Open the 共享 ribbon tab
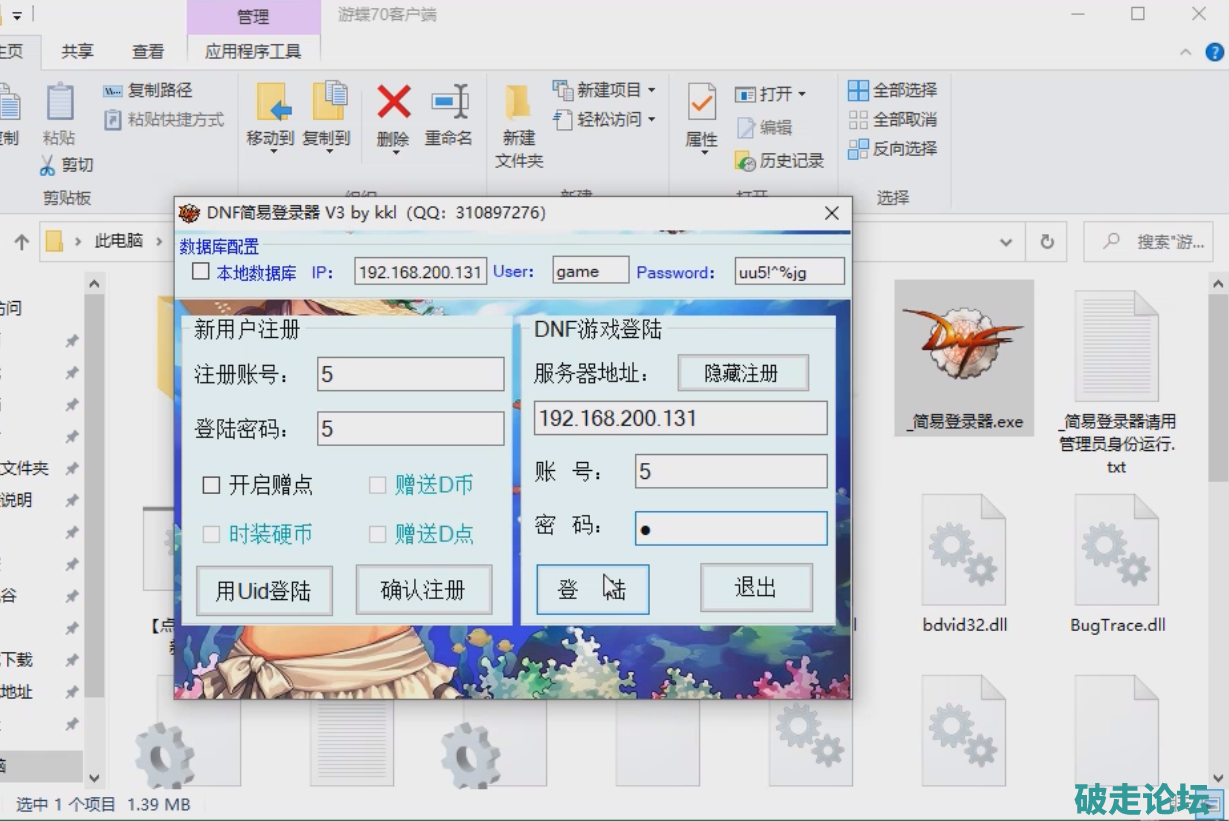 coord(77,51)
